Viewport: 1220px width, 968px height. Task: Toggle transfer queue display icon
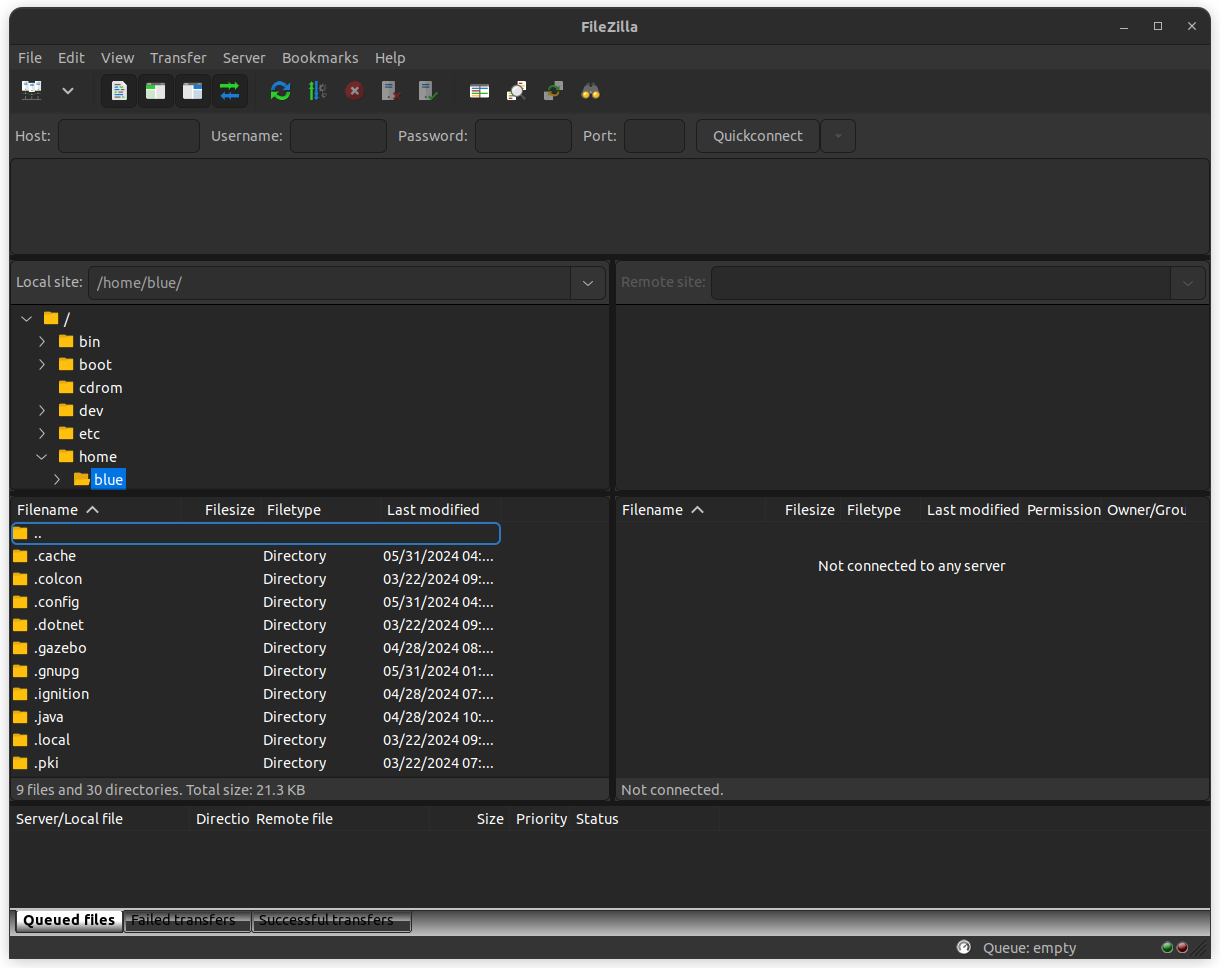point(230,91)
